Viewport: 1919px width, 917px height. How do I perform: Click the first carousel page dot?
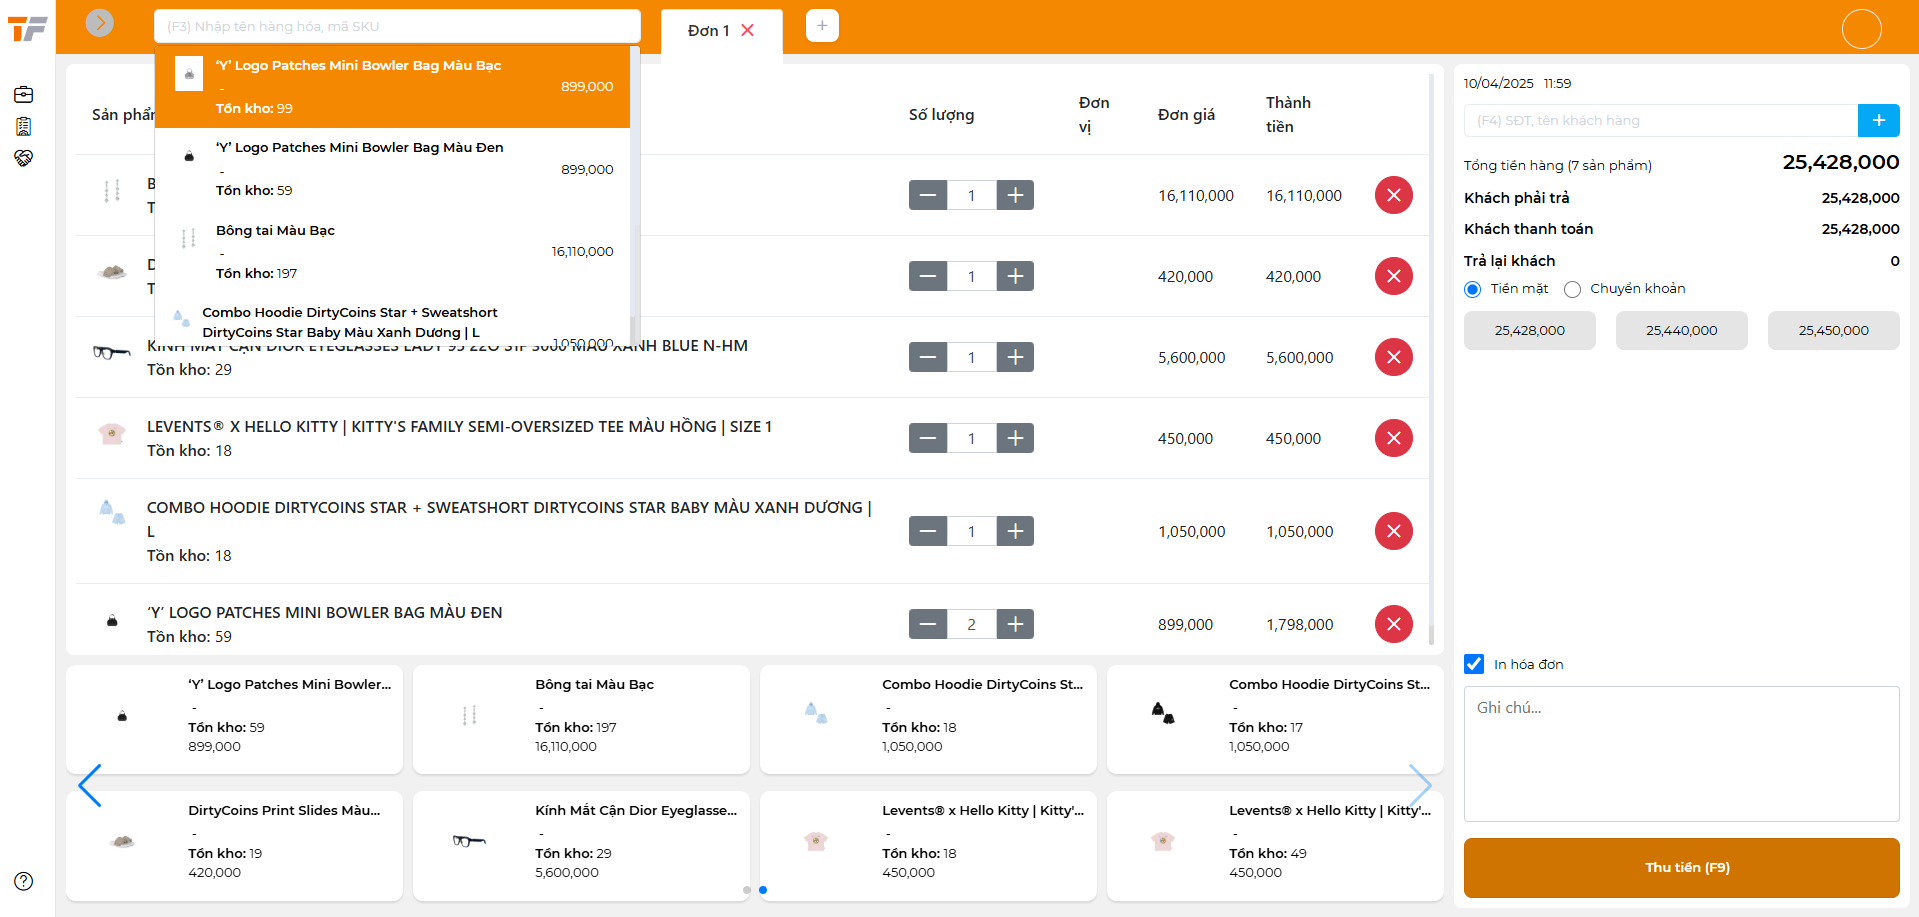[x=747, y=890]
